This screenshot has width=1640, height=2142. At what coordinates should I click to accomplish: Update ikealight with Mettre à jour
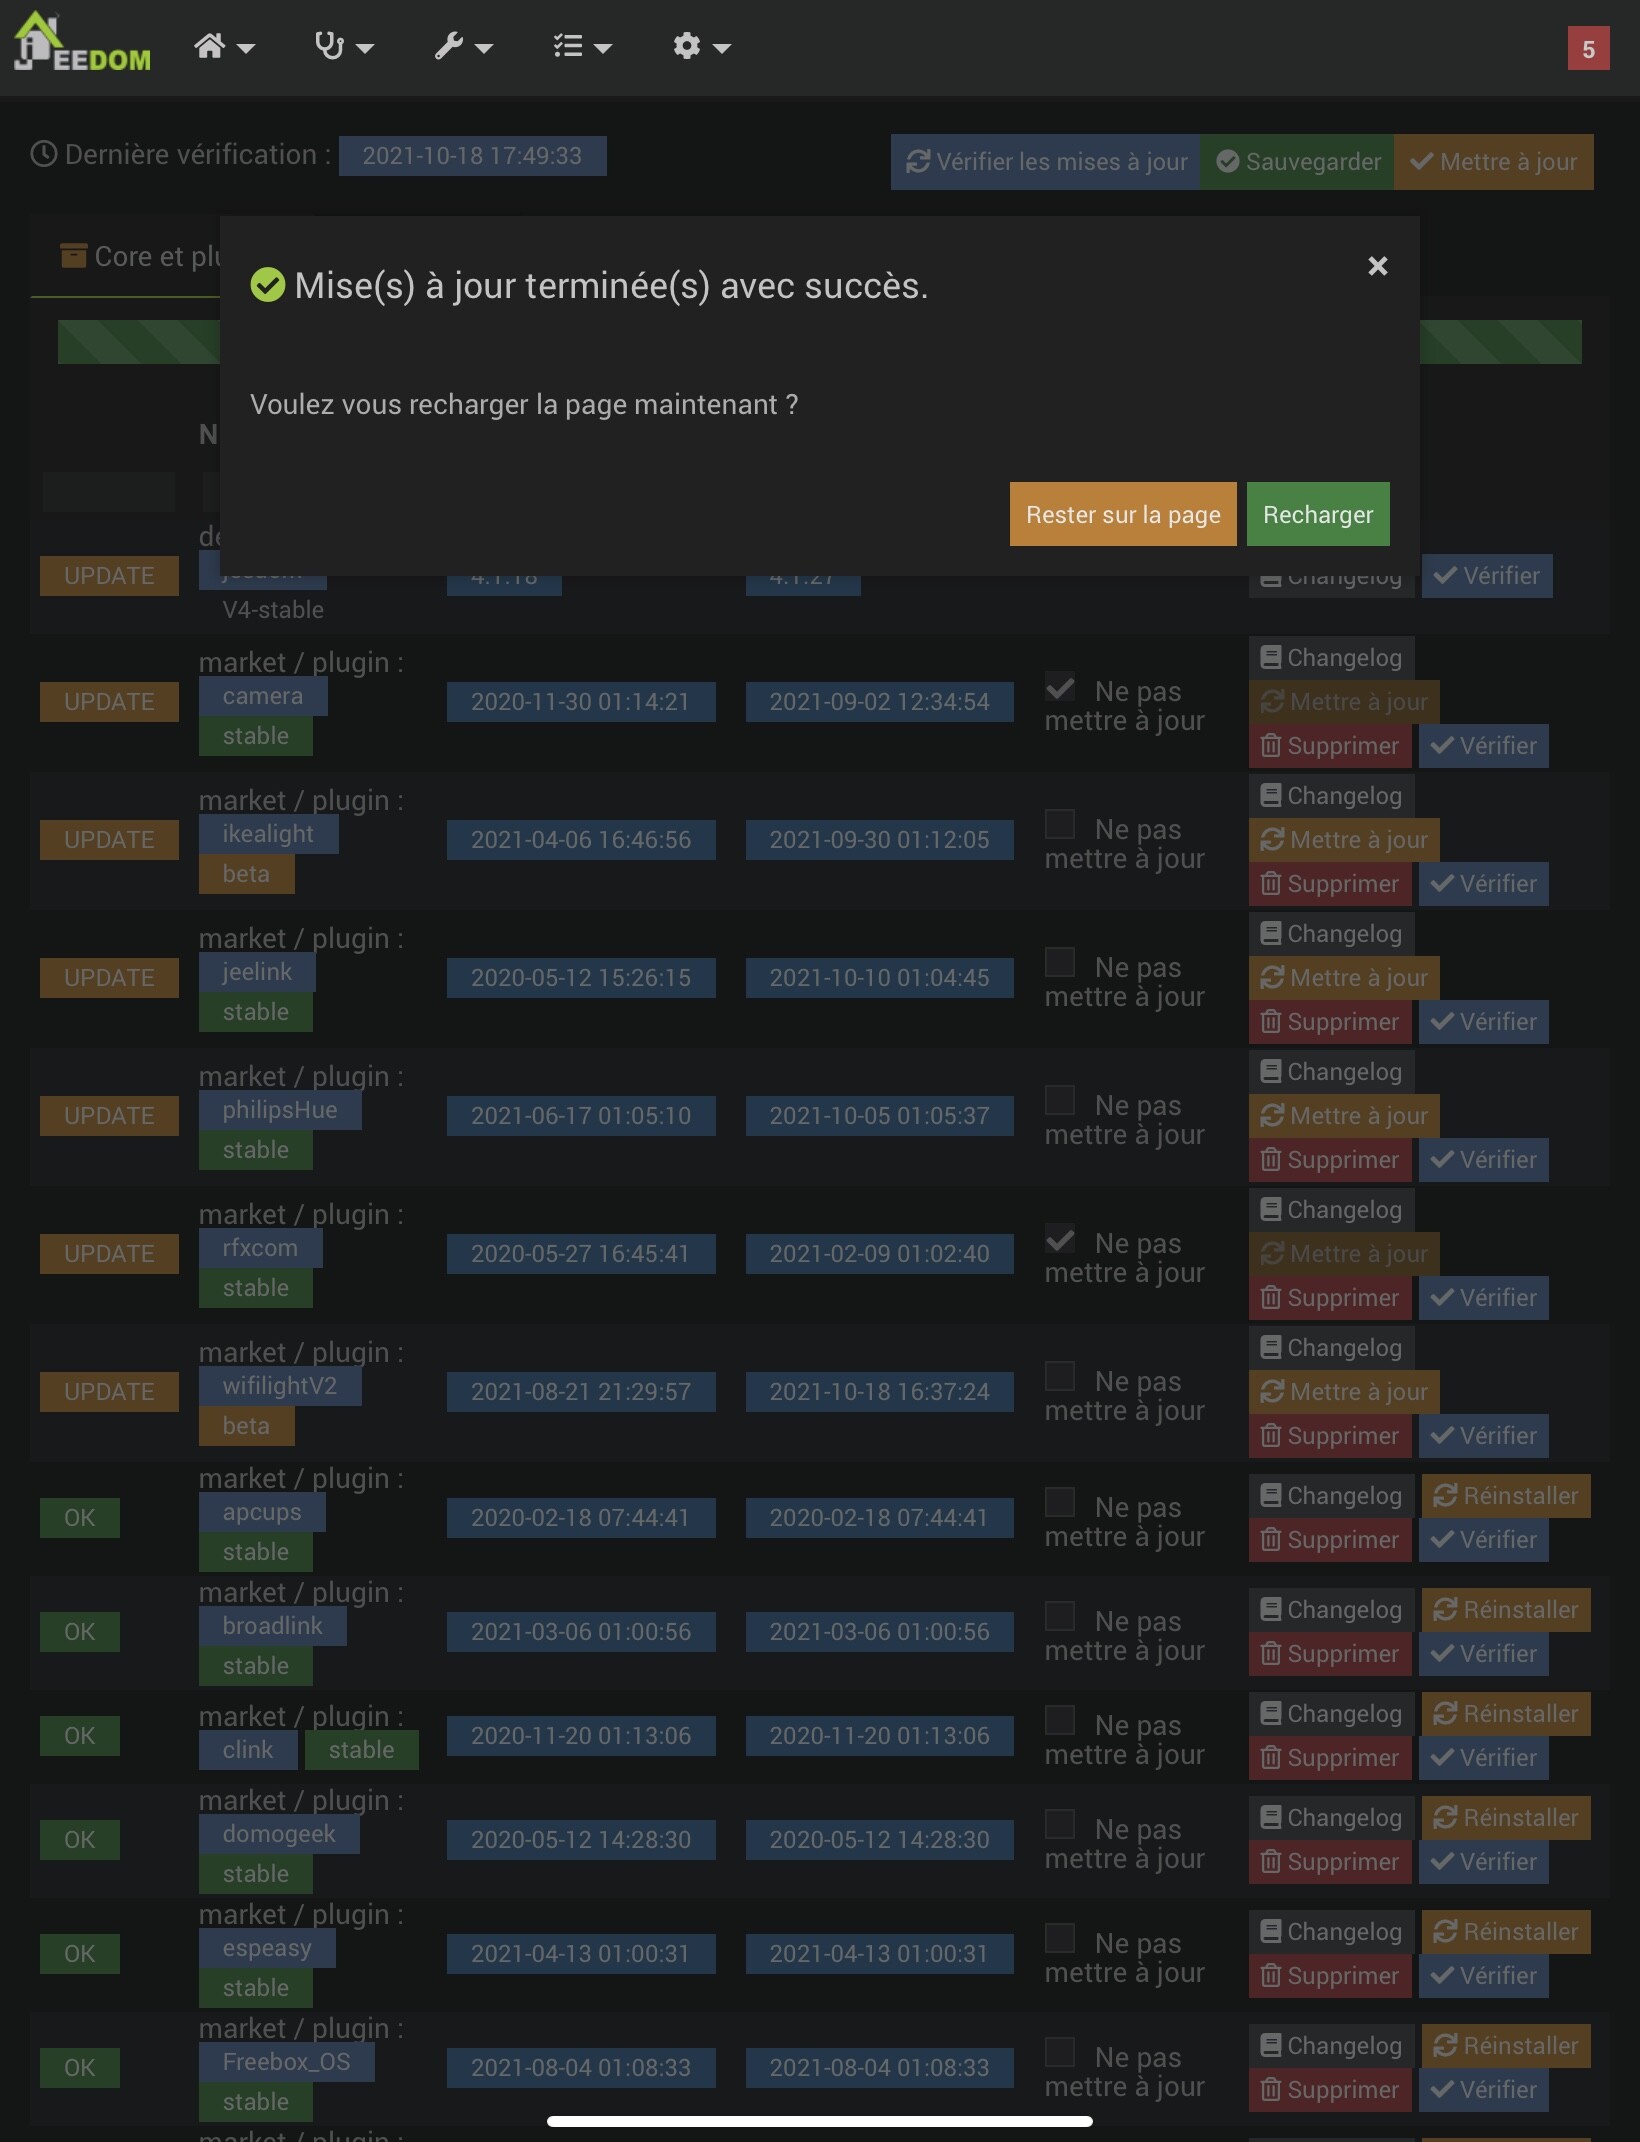pos(1344,840)
